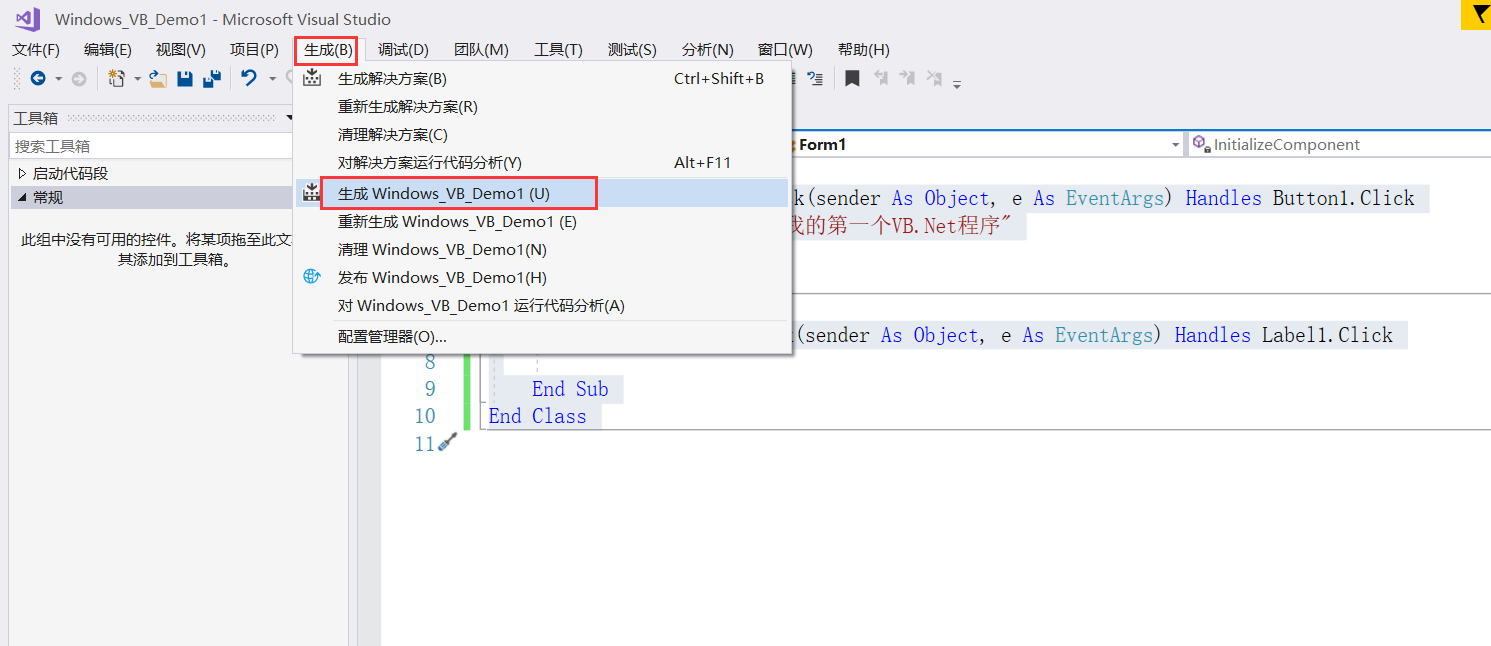1491x646 pixels.
Task: Open the 调试(D) menu
Action: (403, 49)
